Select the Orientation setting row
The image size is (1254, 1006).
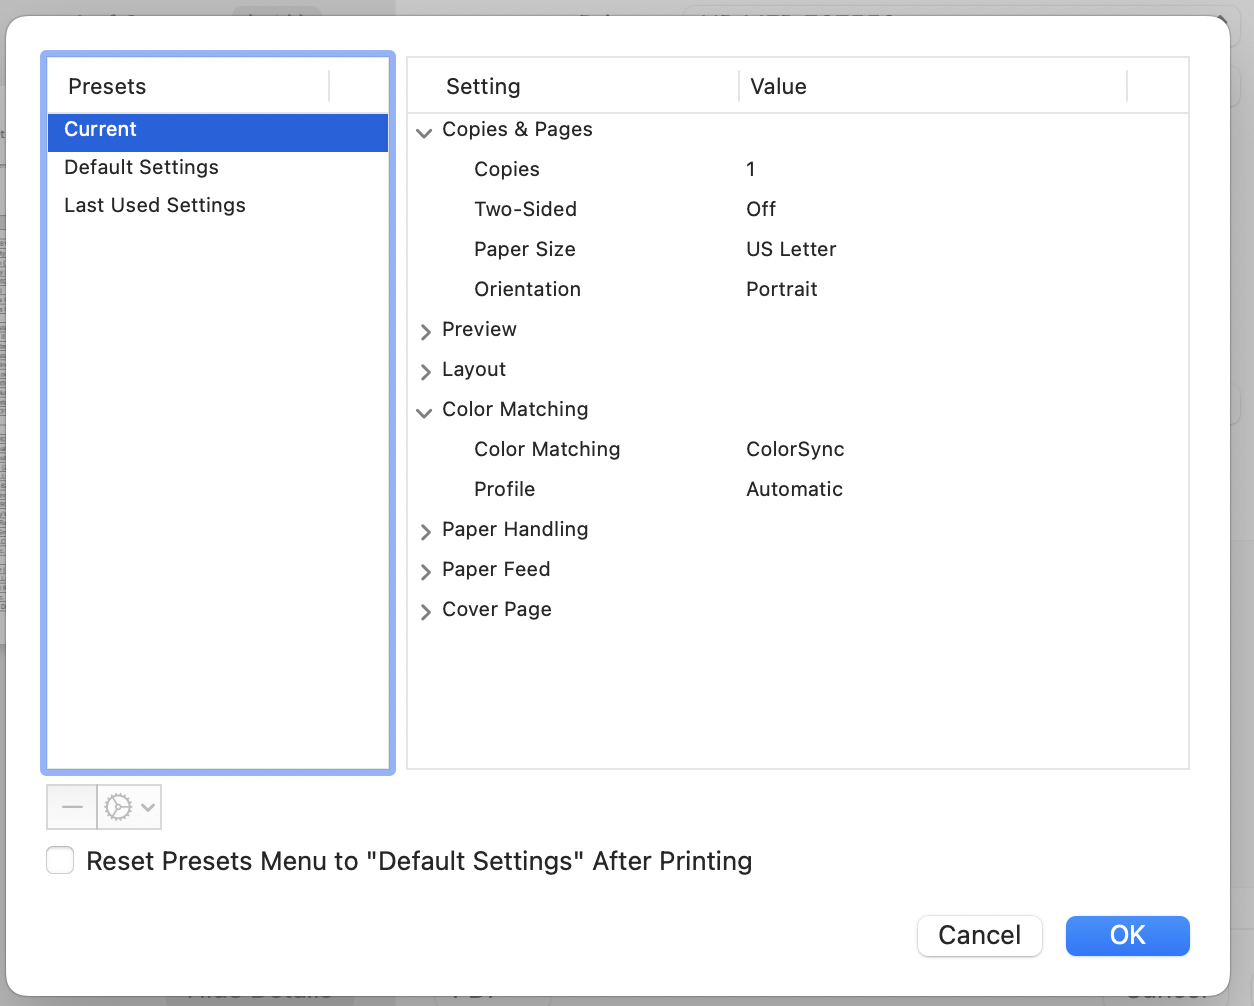pyautogui.click(x=527, y=290)
